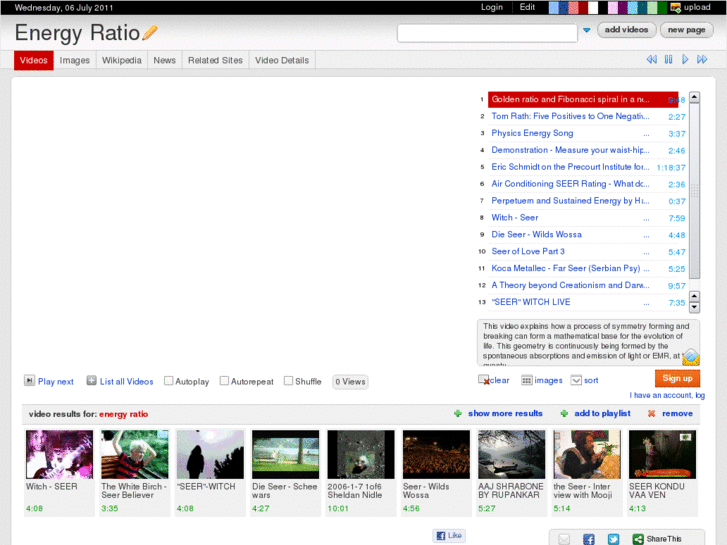Click the red X remove icon
The height and width of the screenshot is (545, 727).
(652, 413)
